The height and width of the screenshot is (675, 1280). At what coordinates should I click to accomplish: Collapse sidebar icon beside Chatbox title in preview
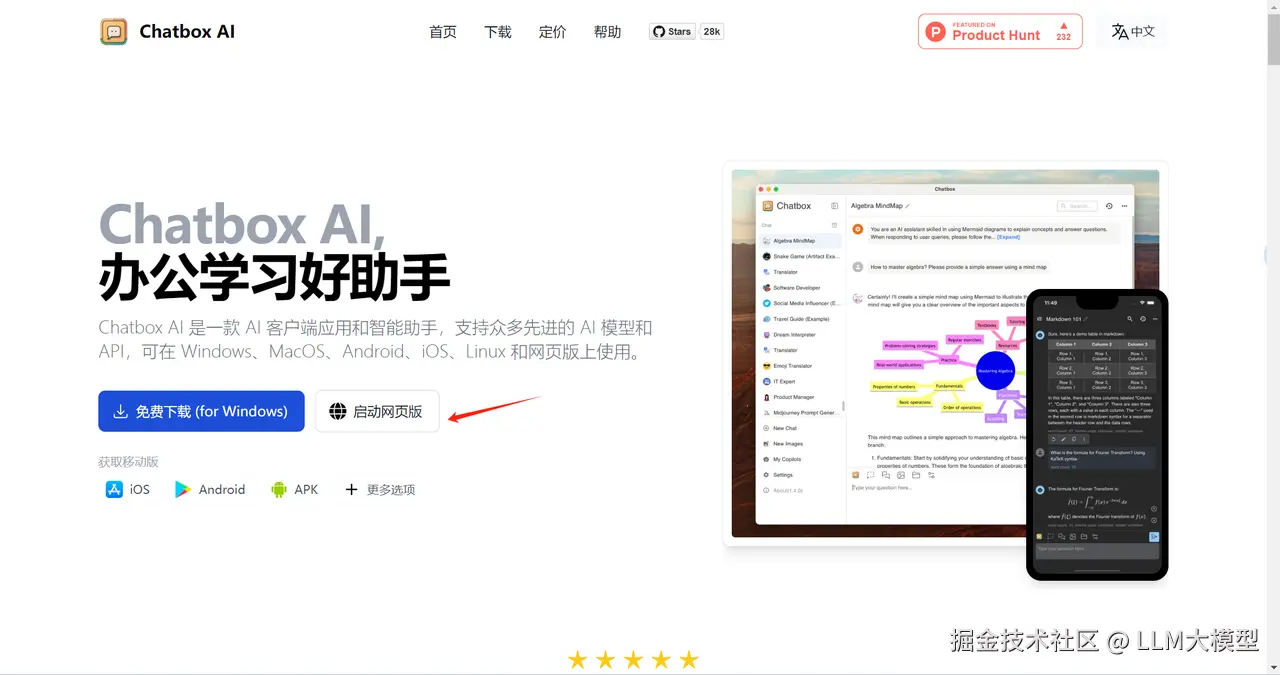point(834,206)
